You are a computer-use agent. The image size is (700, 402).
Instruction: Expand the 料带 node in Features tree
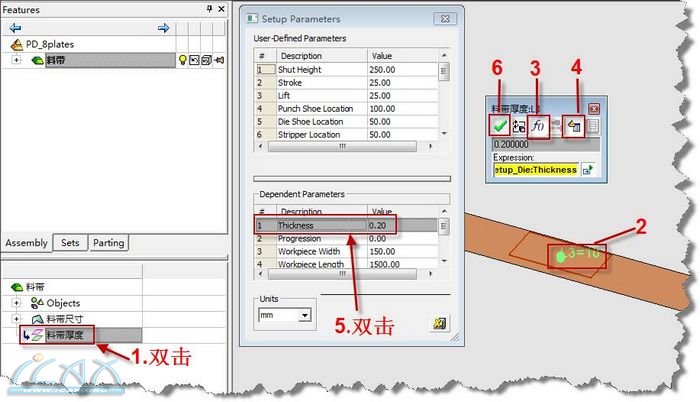[x=16, y=59]
